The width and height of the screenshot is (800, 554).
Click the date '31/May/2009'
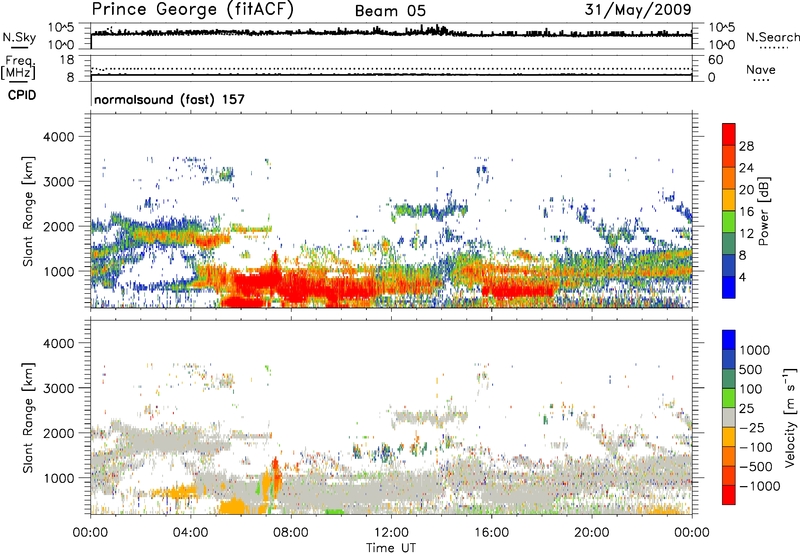click(638, 10)
